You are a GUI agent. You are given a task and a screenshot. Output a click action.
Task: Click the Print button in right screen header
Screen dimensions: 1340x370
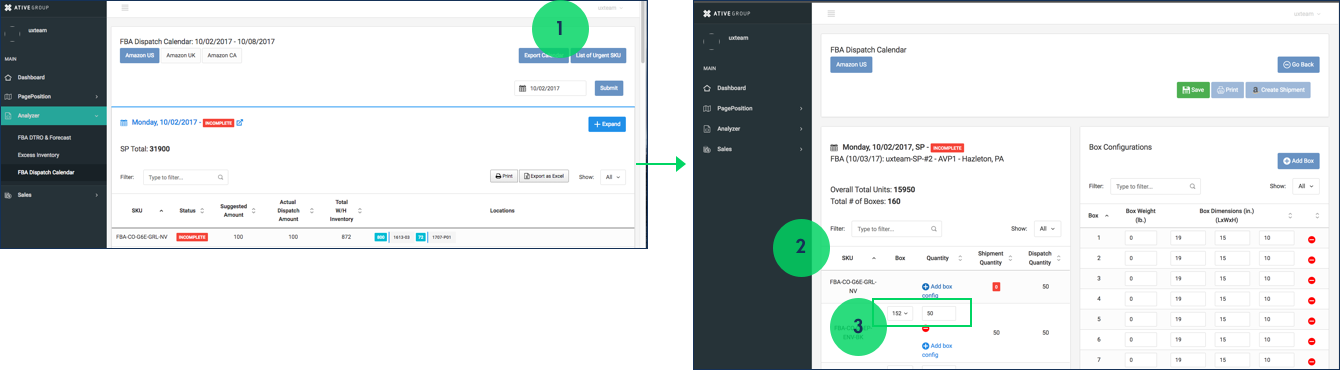(1227, 89)
